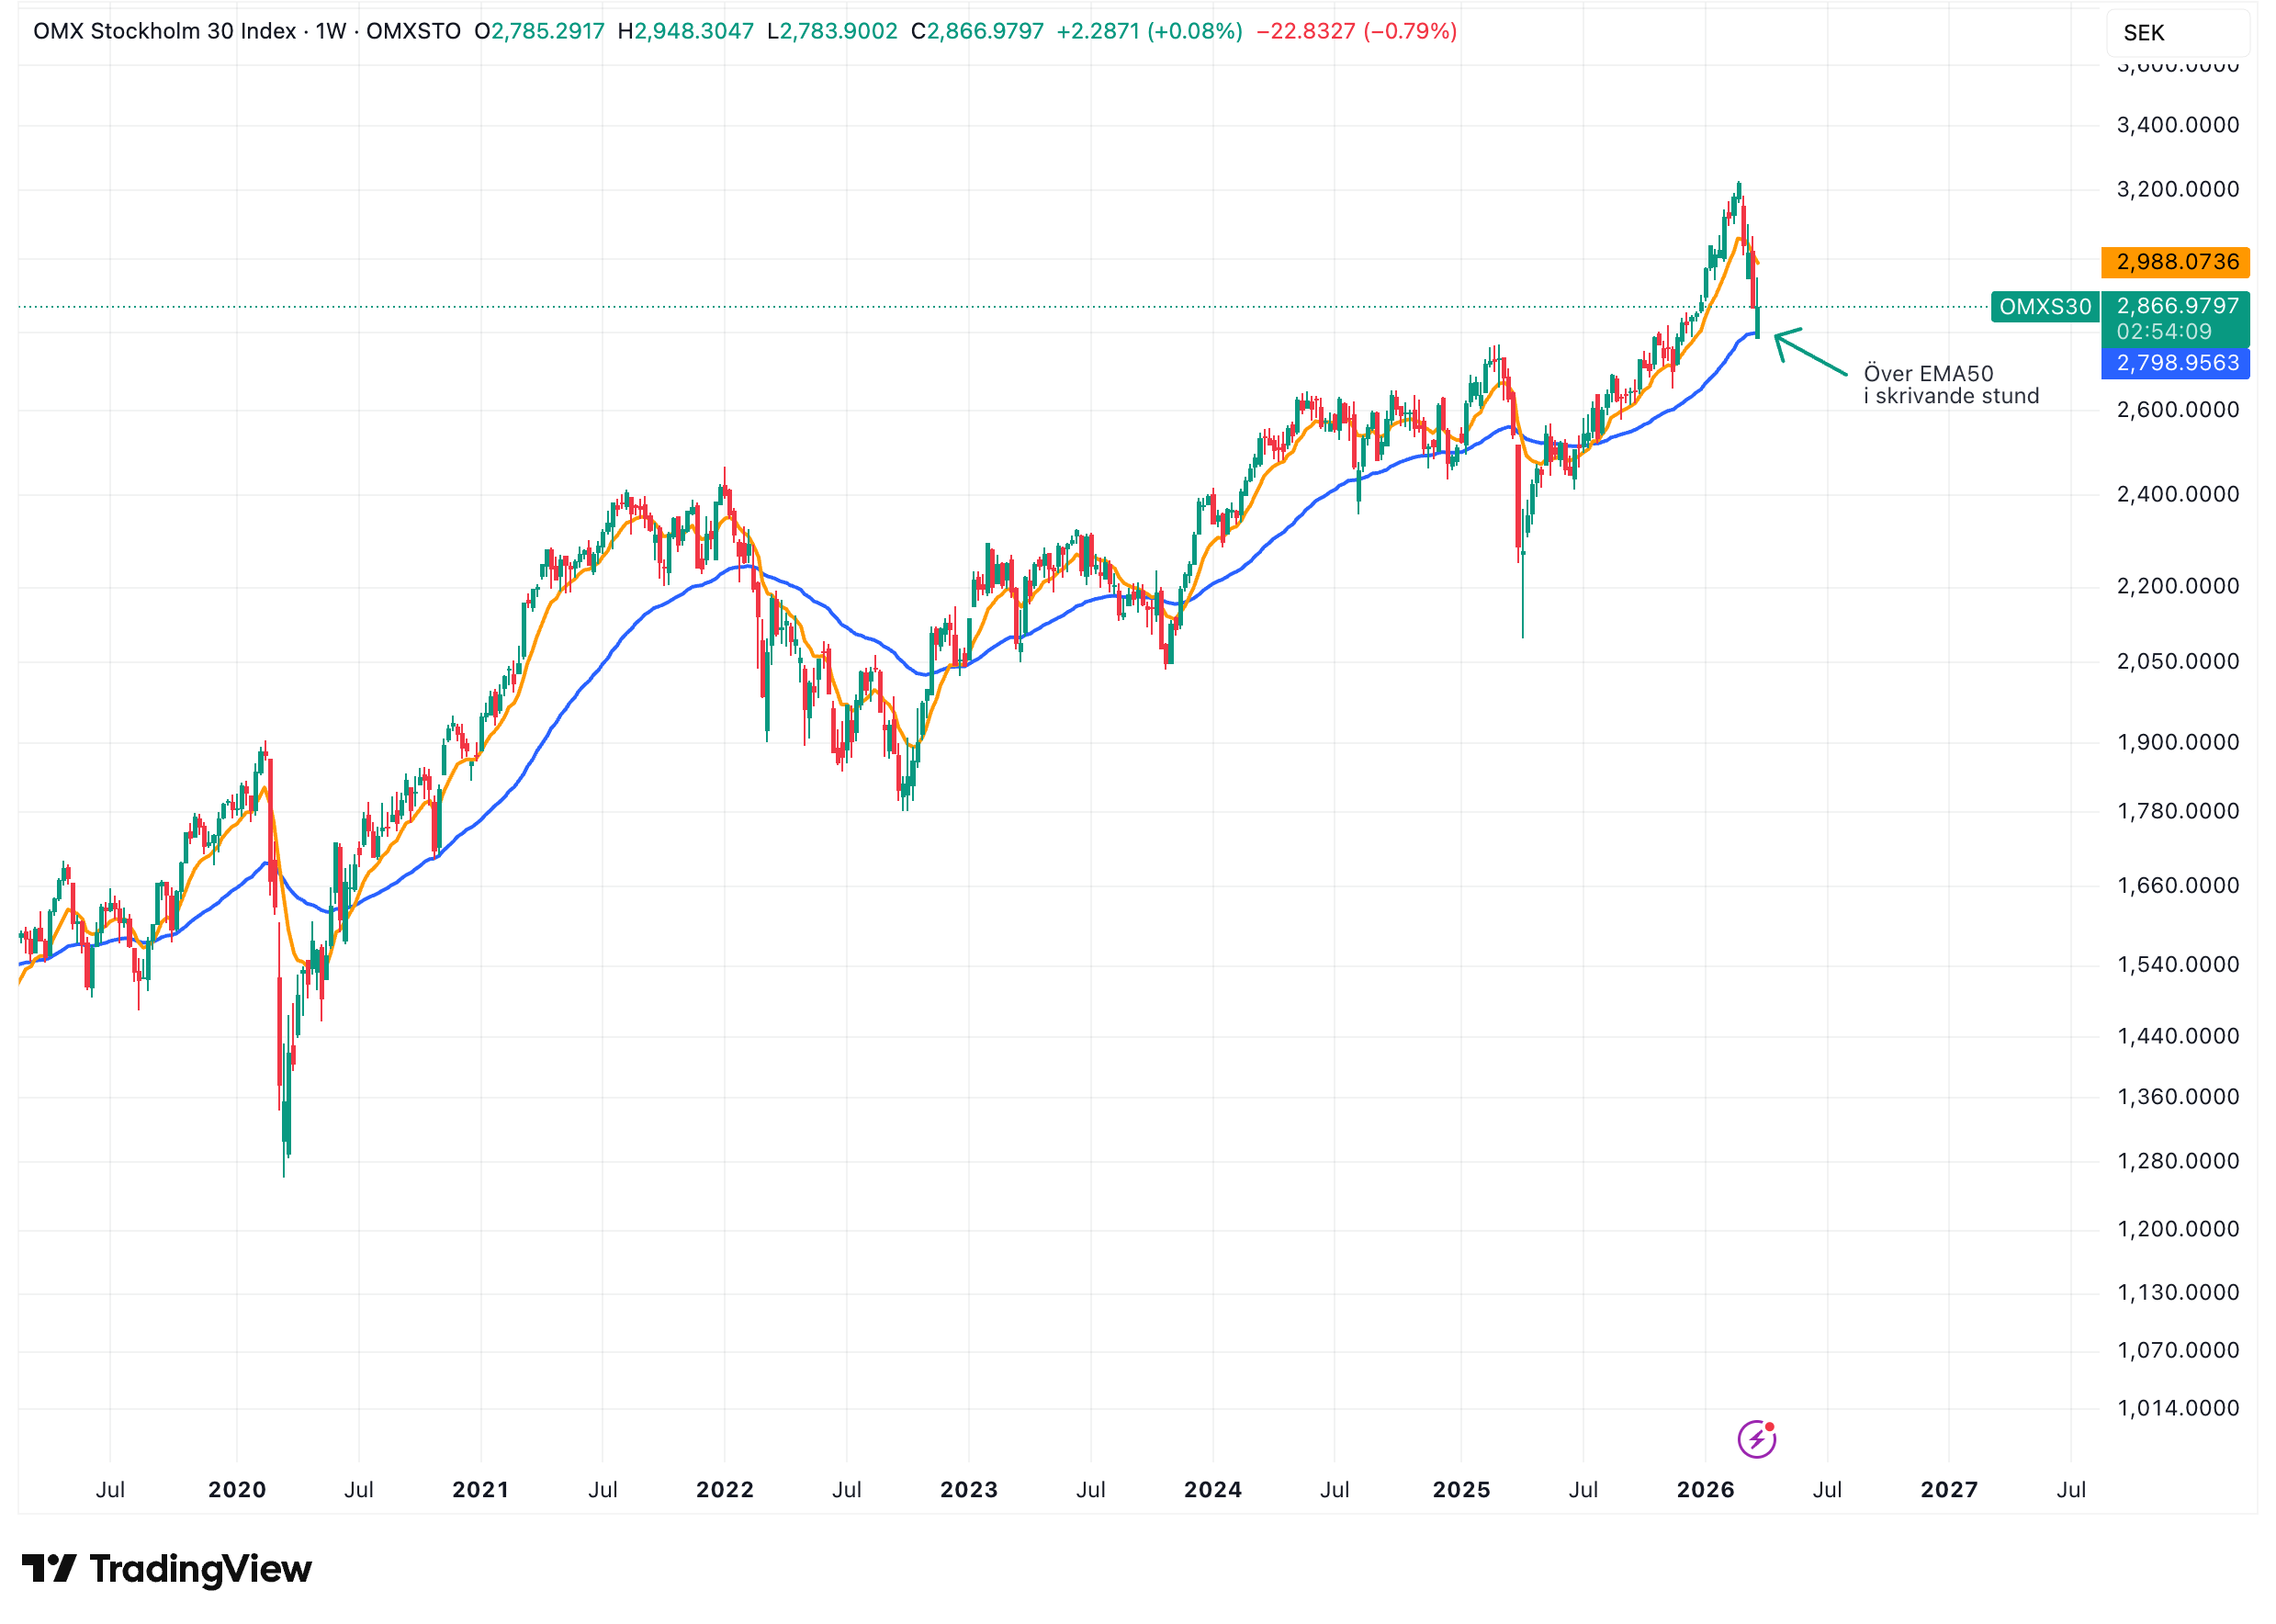Click the 2026 label on time axis
The height and width of the screenshot is (1624, 2276).
(1704, 1490)
